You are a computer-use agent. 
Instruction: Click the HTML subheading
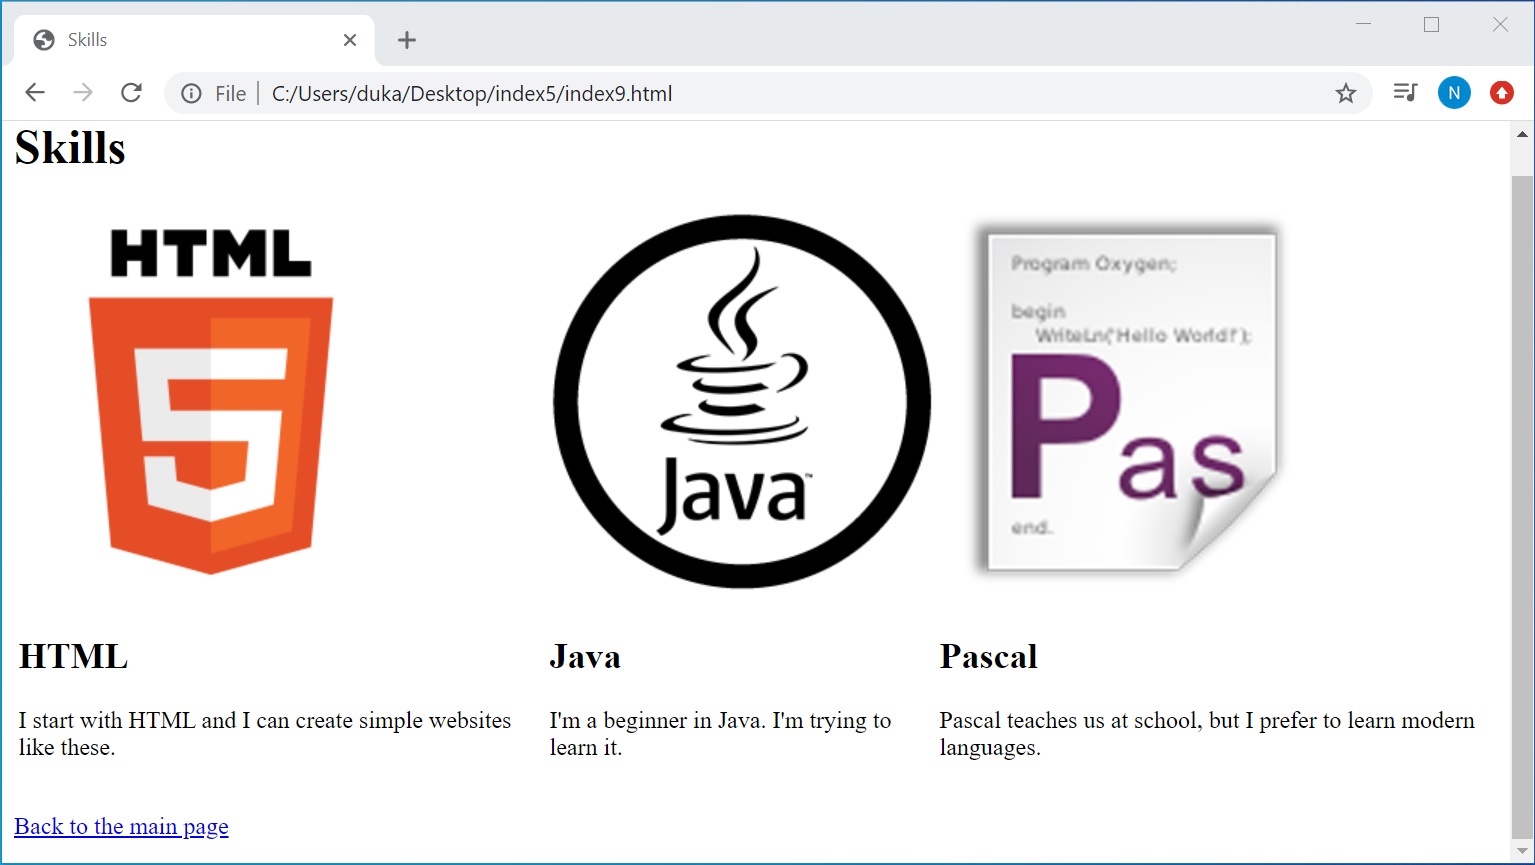tap(74, 656)
